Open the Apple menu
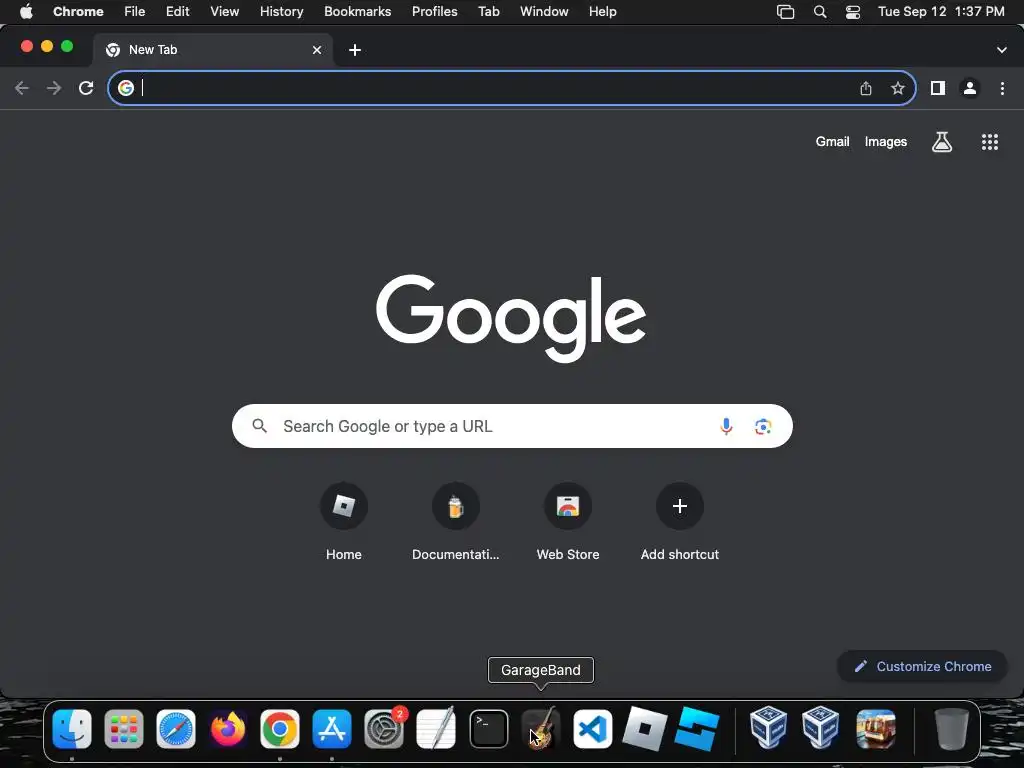1024x768 pixels. click(26, 12)
